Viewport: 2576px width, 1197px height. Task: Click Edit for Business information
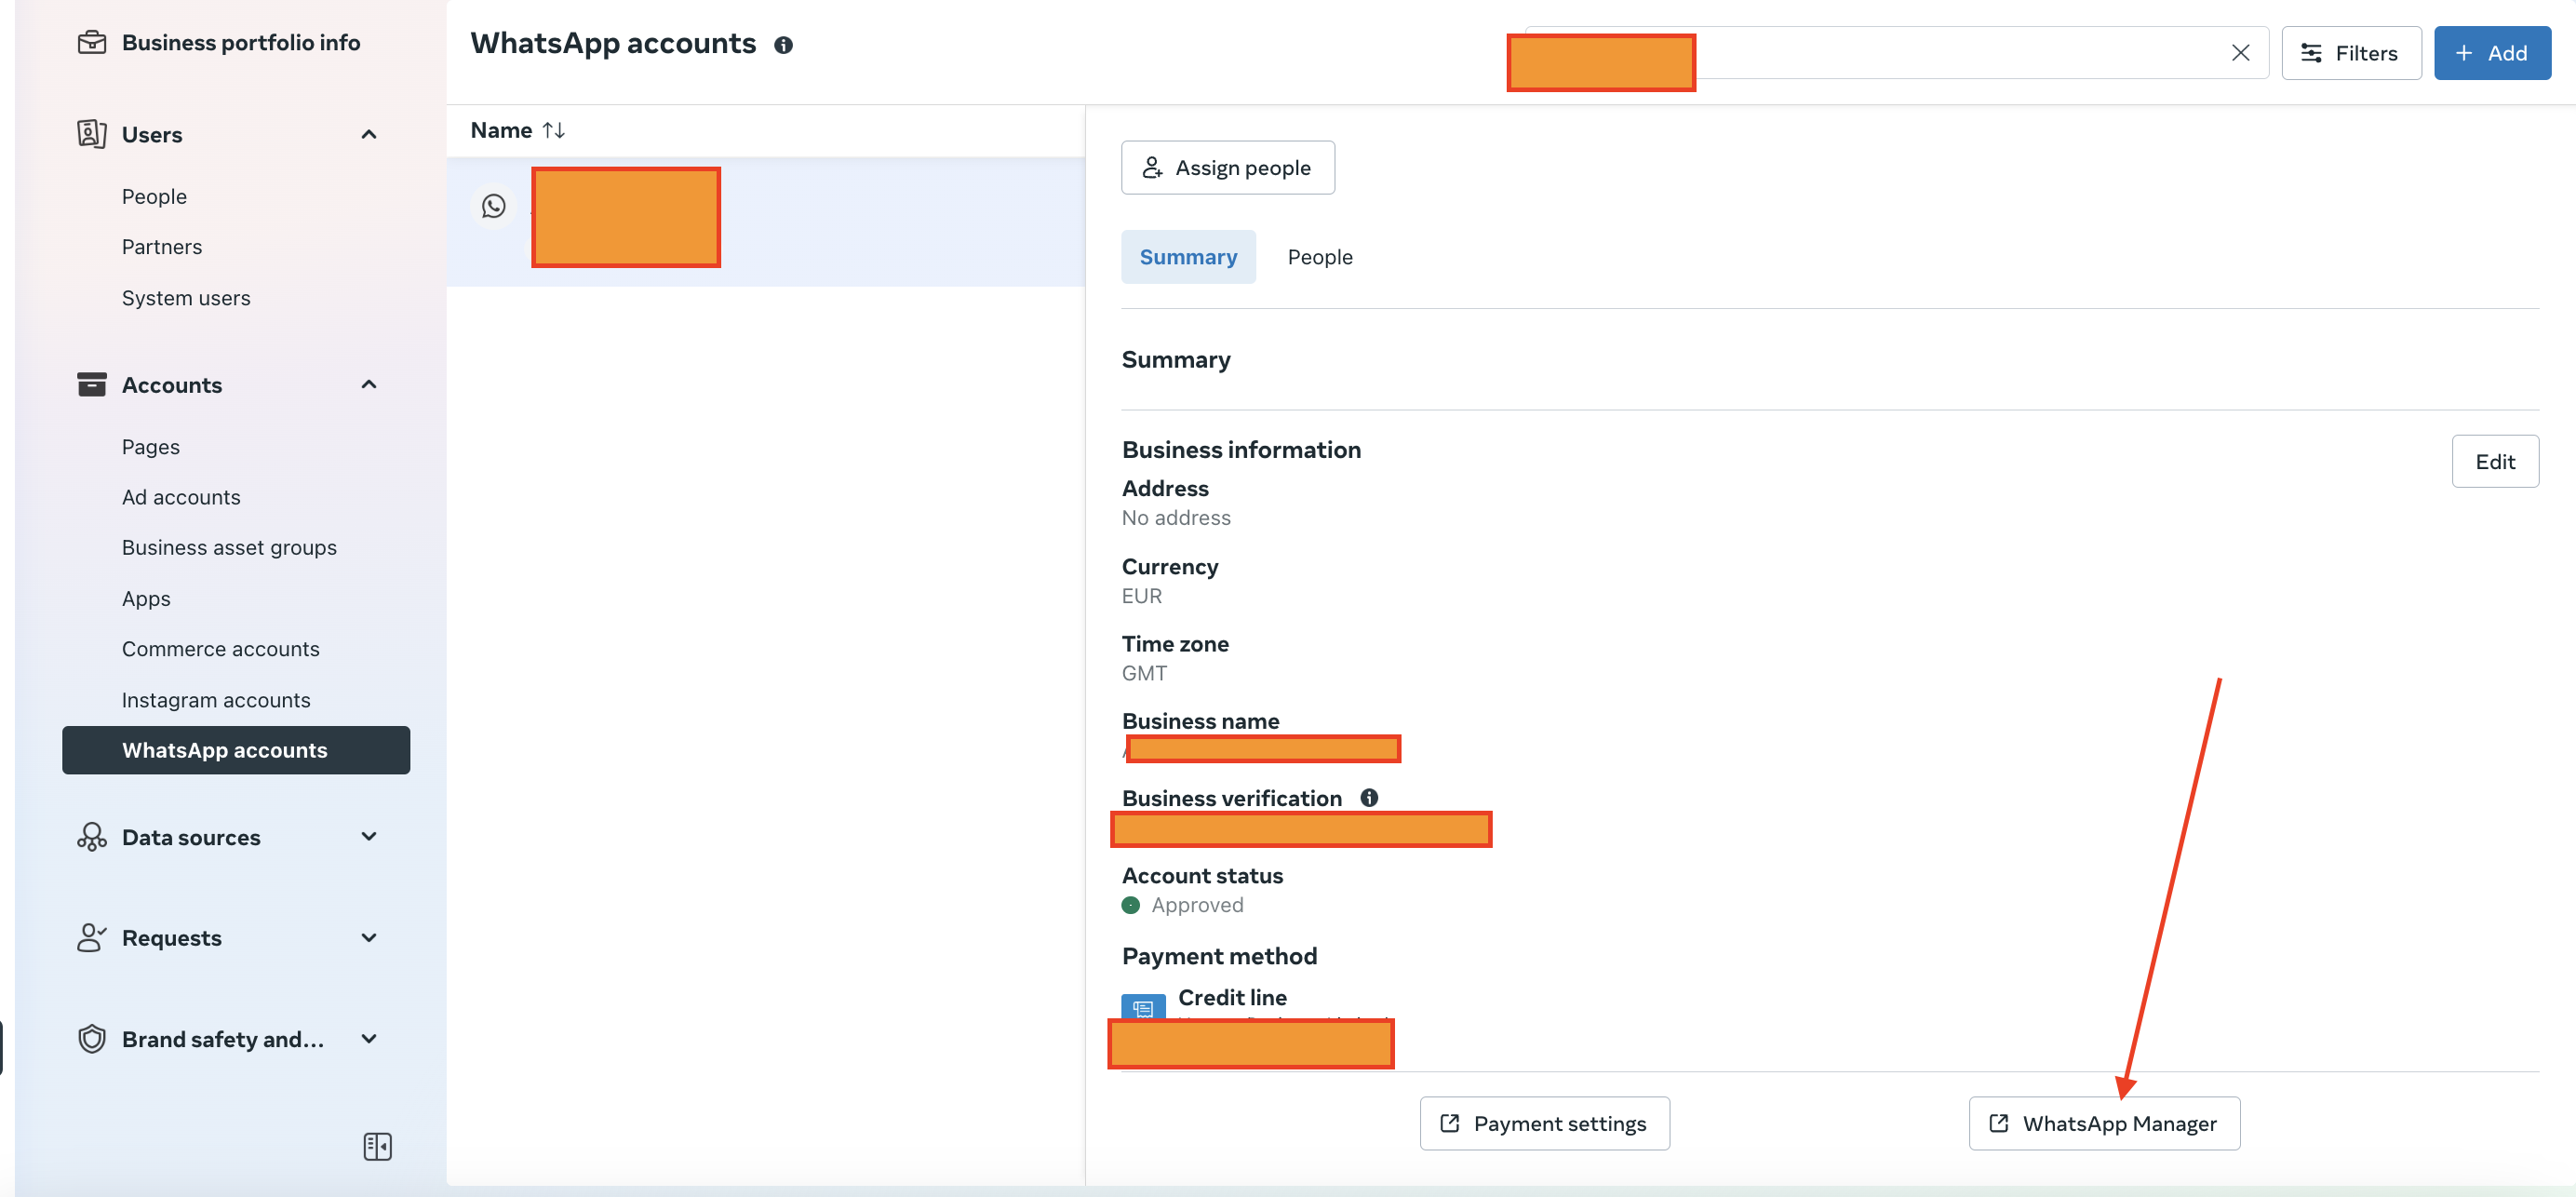[x=2495, y=461]
